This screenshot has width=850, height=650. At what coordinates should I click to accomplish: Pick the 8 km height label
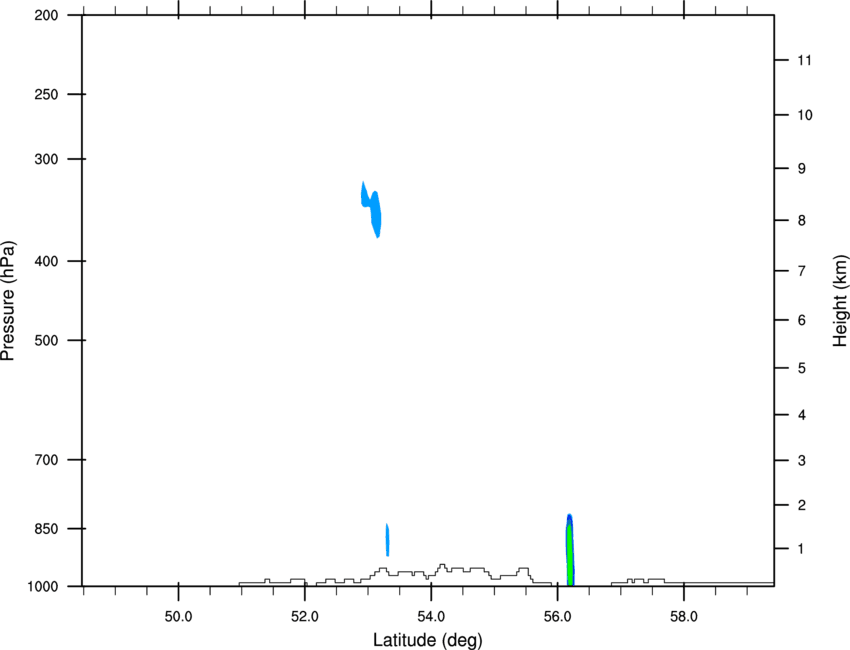click(802, 221)
